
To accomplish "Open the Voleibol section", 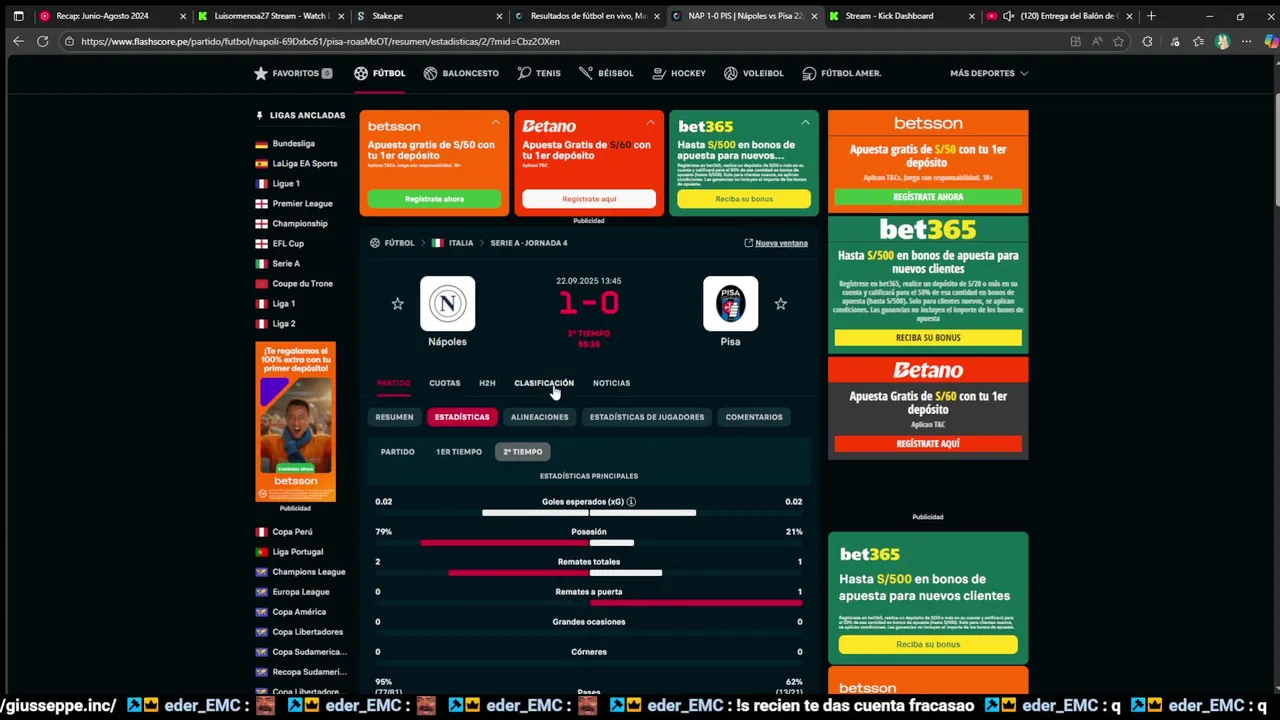I will coord(754,73).
